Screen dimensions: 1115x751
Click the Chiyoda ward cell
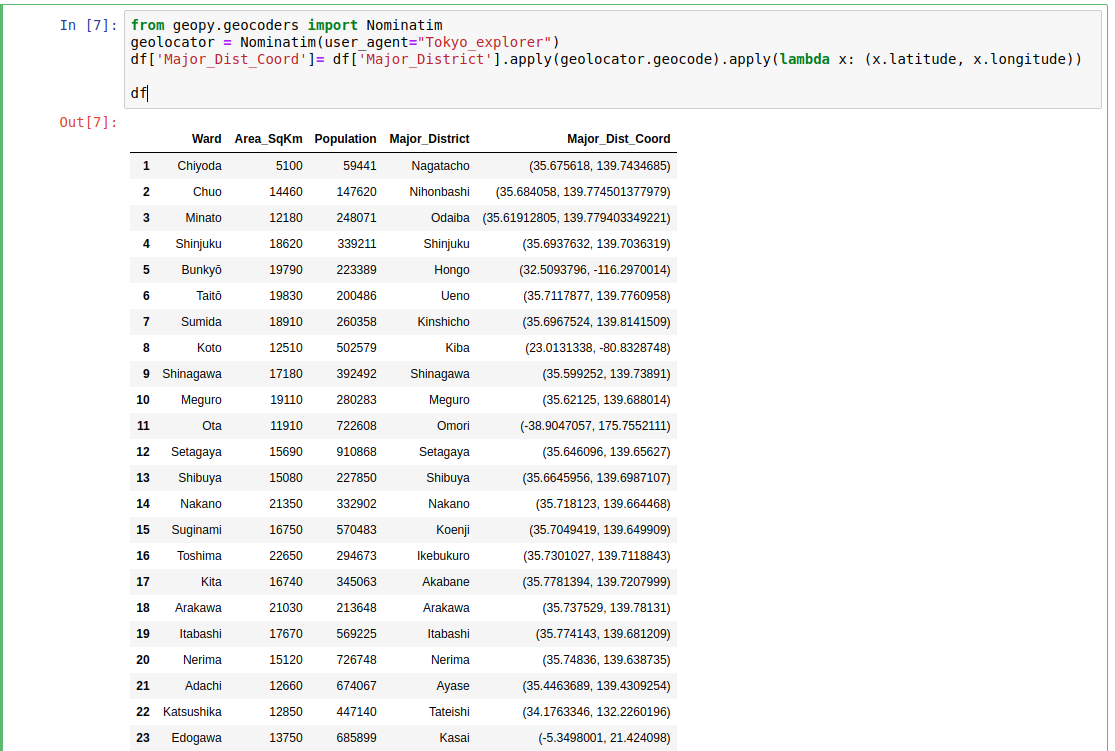(x=199, y=166)
